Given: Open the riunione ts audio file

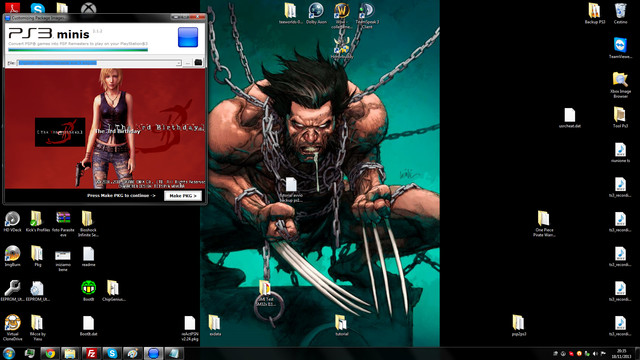Looking at the screenshot, I should (620, 152).
